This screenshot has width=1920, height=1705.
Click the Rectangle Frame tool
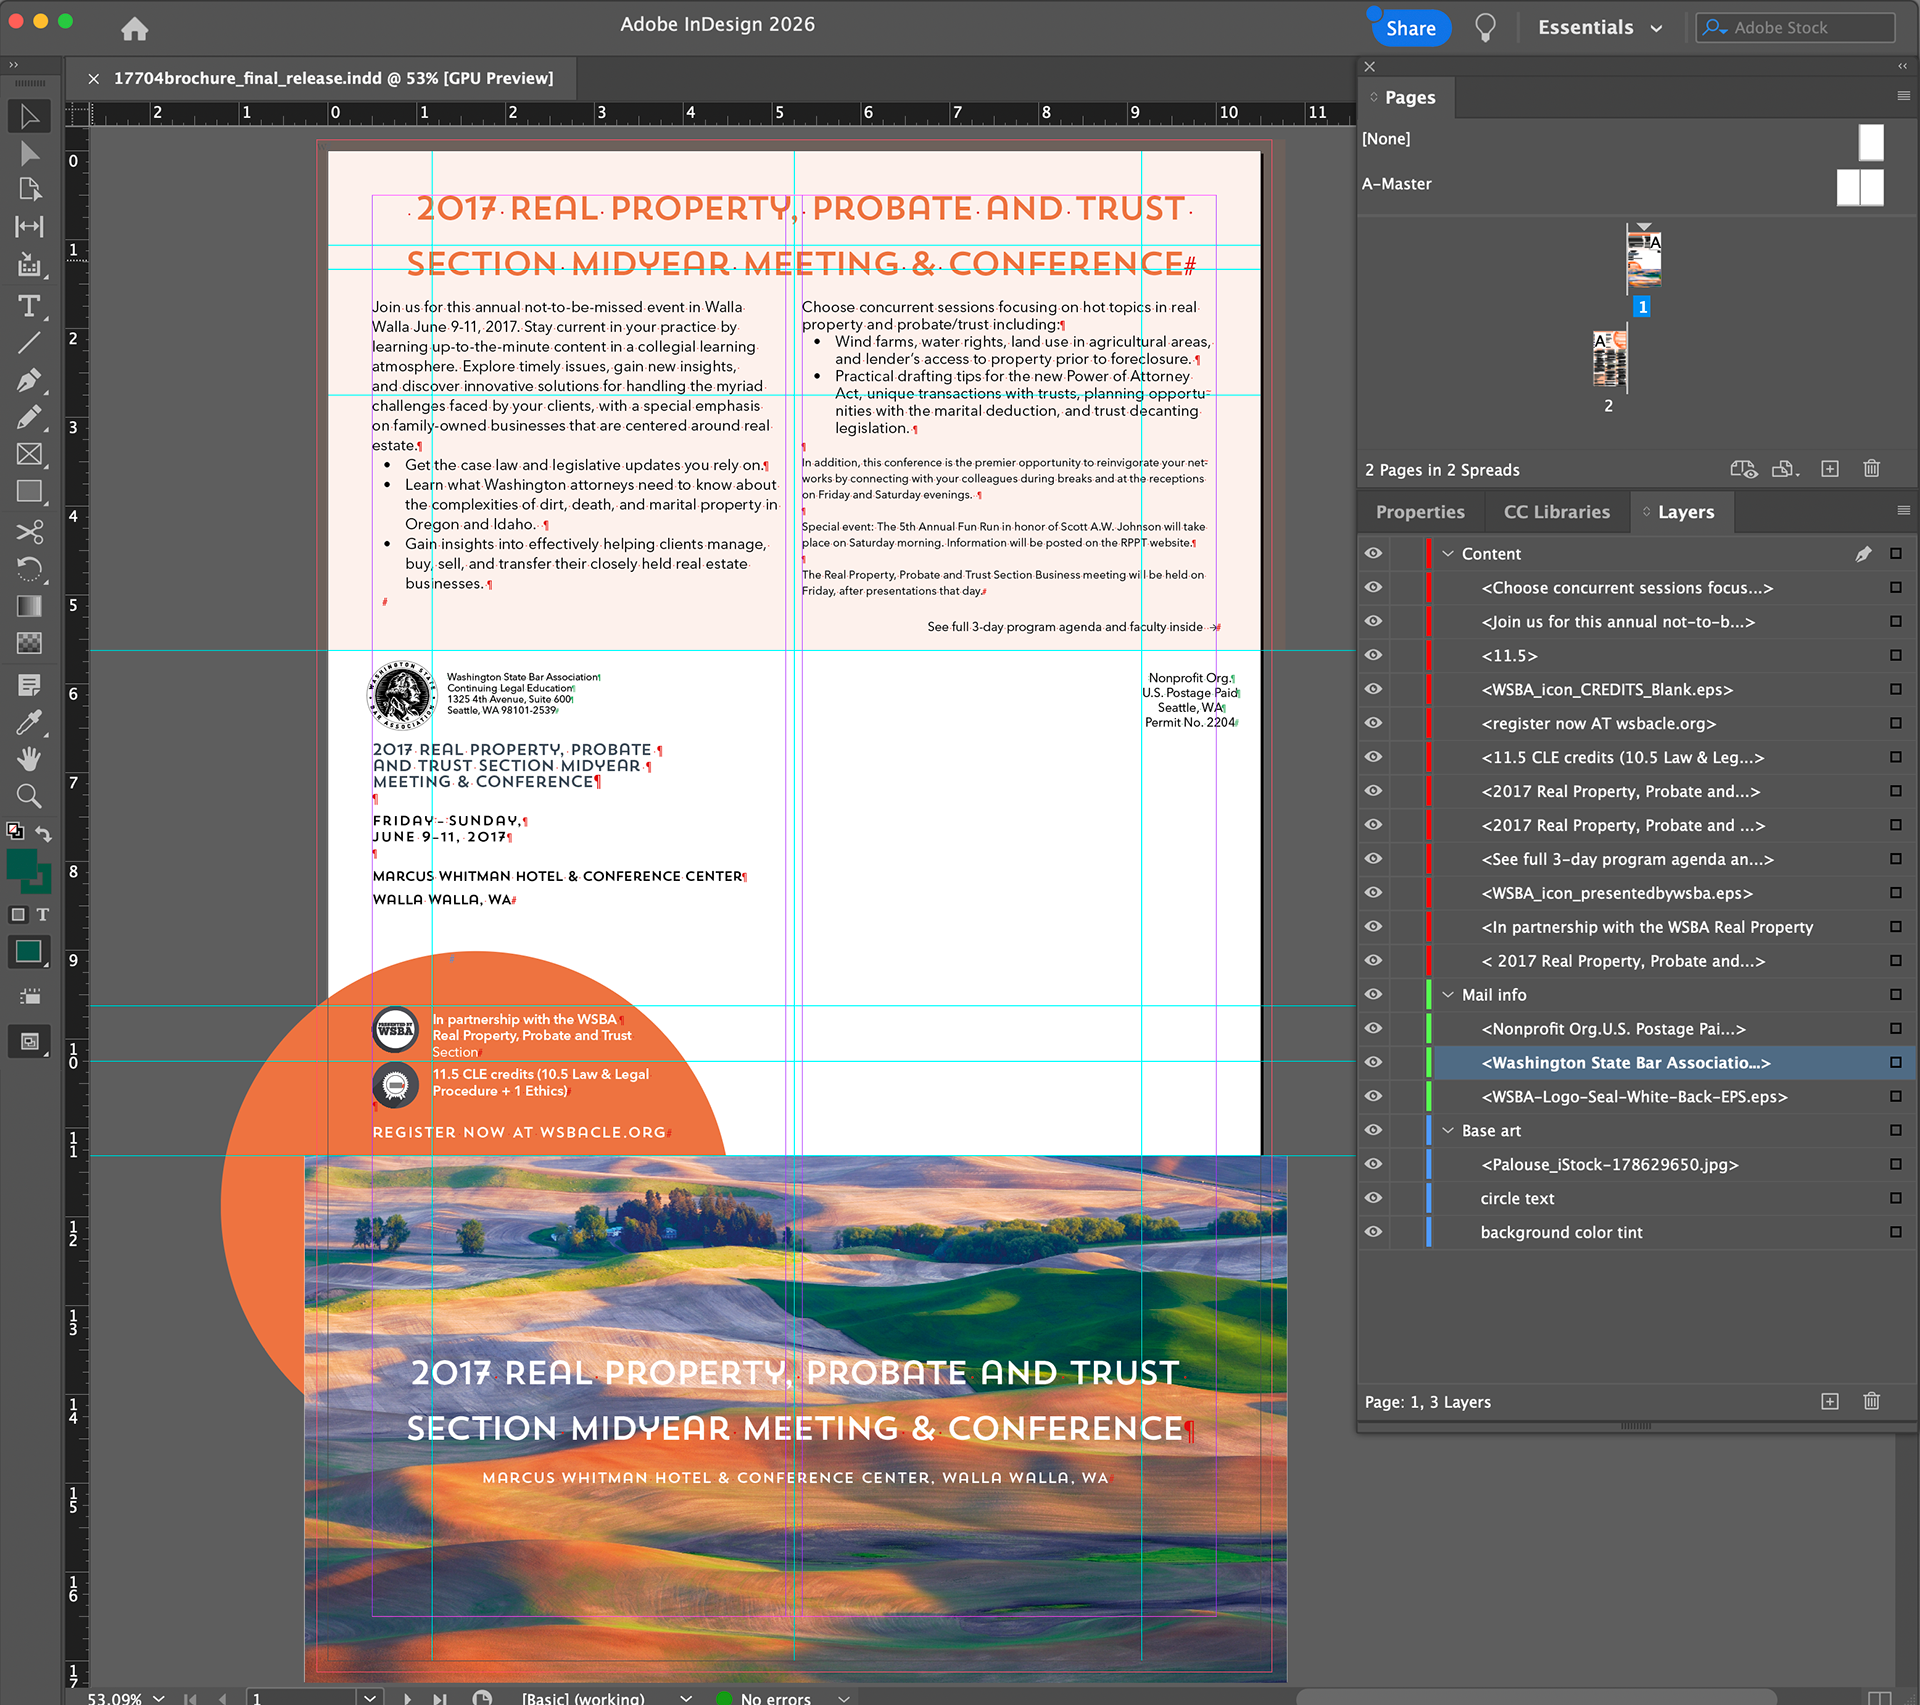point(29,455)
